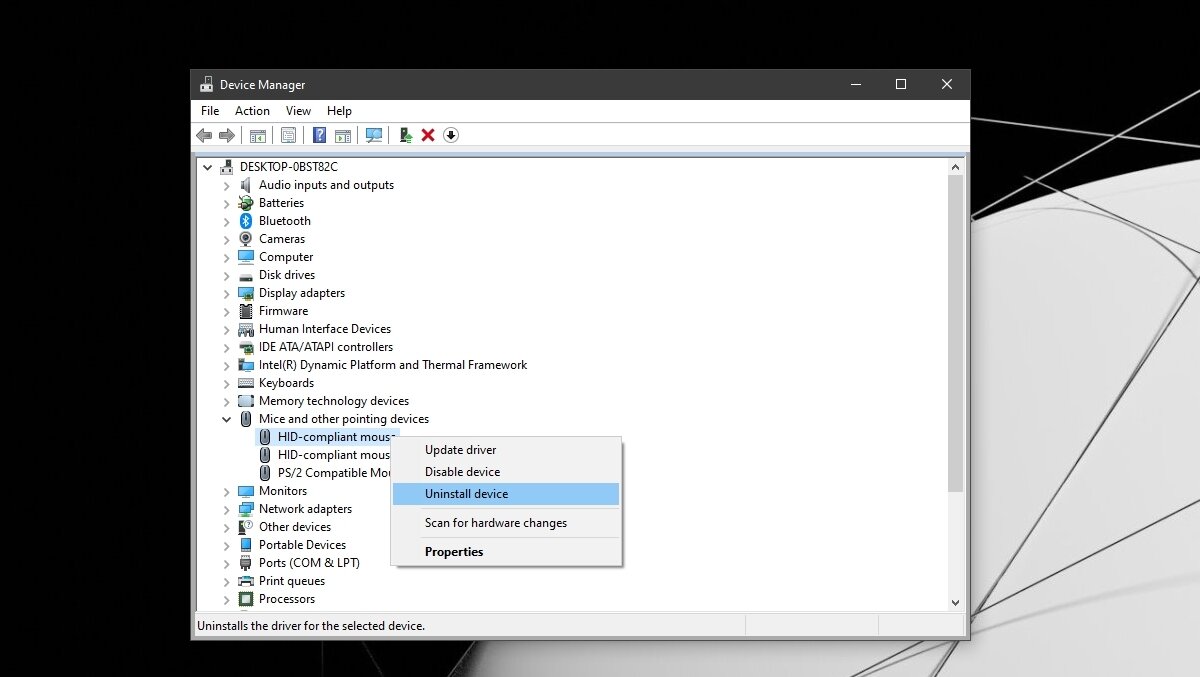The width and height of the screenshot is (1200, 677).
Task: Collapse the Mice and other pointing devices category
Action: (226, 419)
